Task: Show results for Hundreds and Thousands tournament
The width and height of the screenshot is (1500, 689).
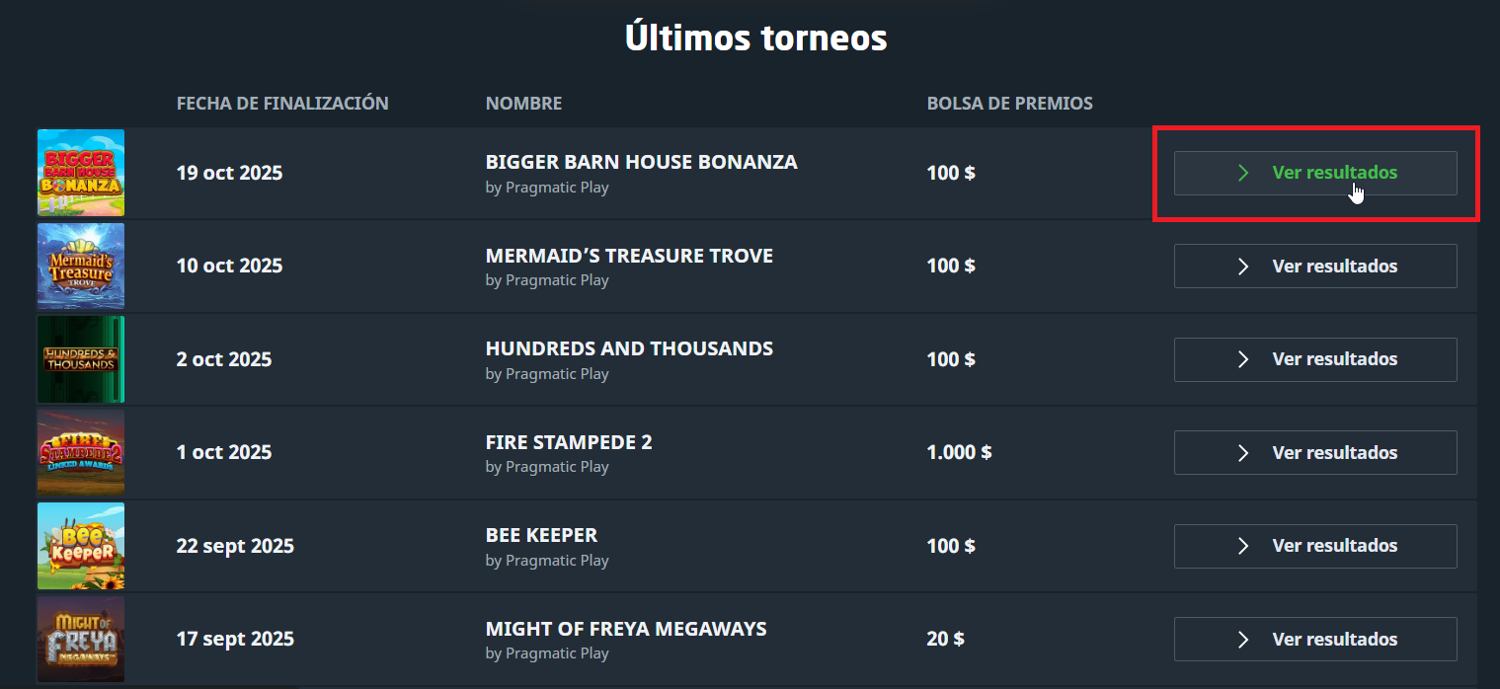Action: click(x=1315, y=359)
